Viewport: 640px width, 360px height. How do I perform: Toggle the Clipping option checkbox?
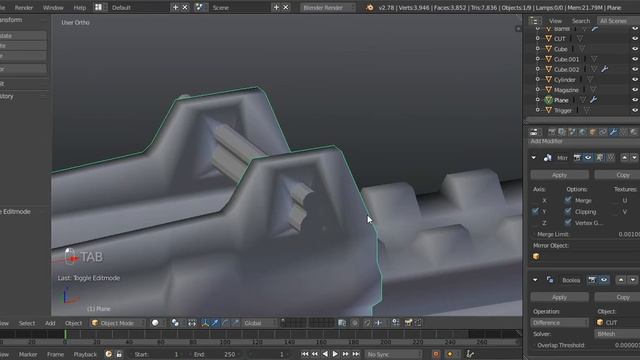point(568,211)
